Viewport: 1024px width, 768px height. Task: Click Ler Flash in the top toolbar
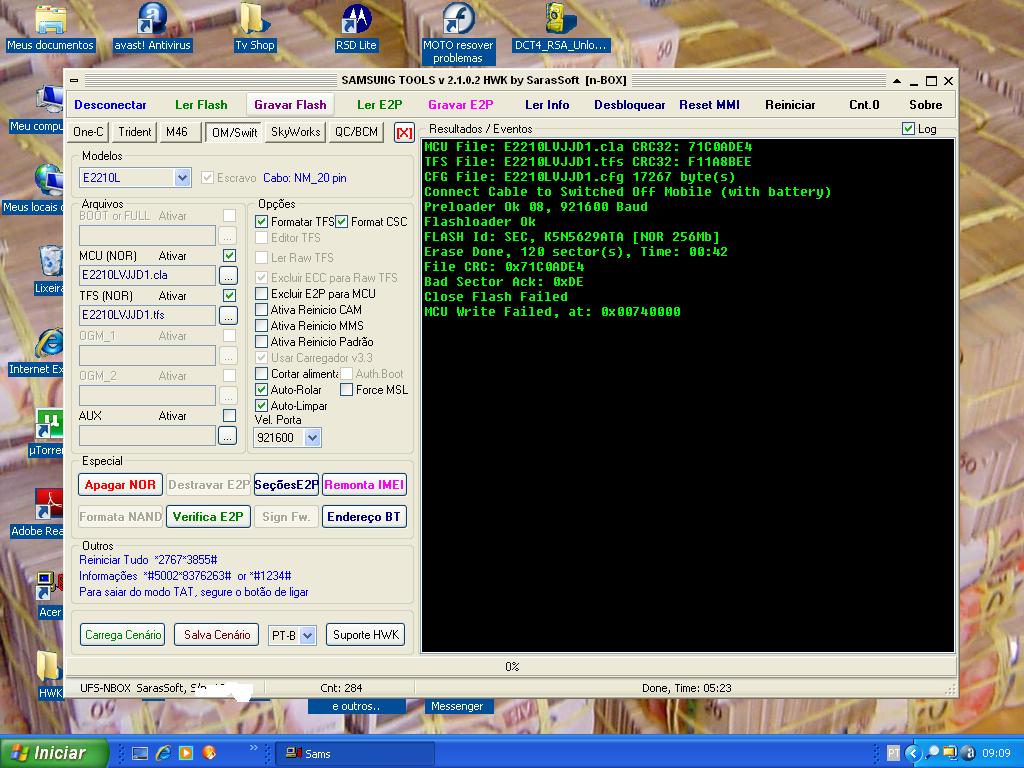click(201, 104)
